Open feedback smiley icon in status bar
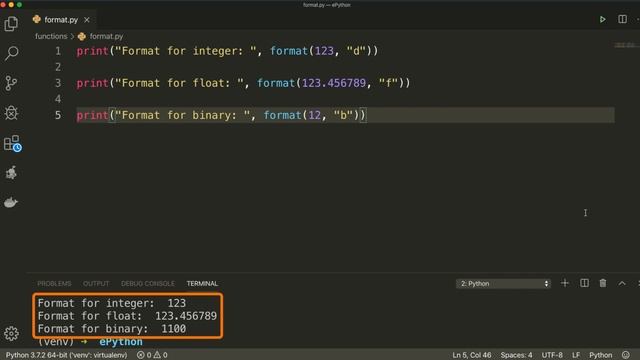 (x=626, y=355)
